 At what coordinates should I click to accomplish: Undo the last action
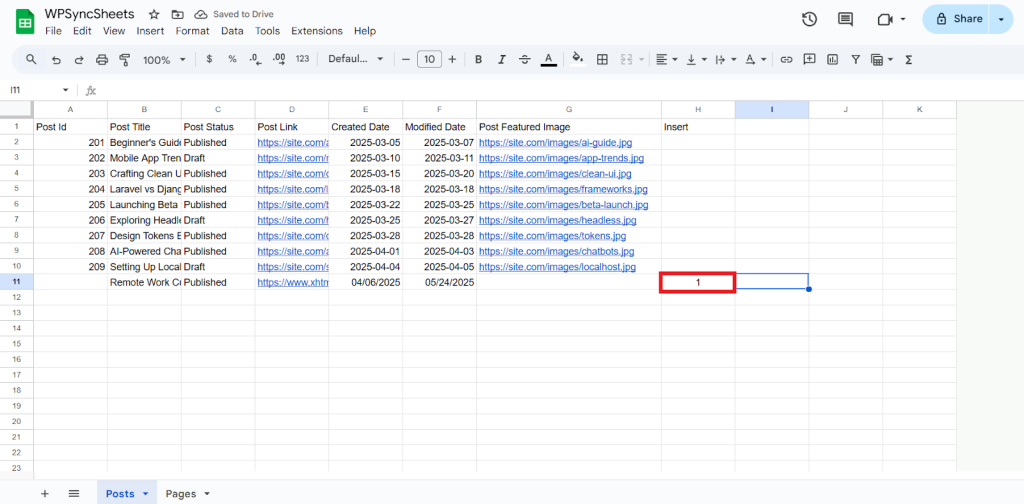(56, 59)
